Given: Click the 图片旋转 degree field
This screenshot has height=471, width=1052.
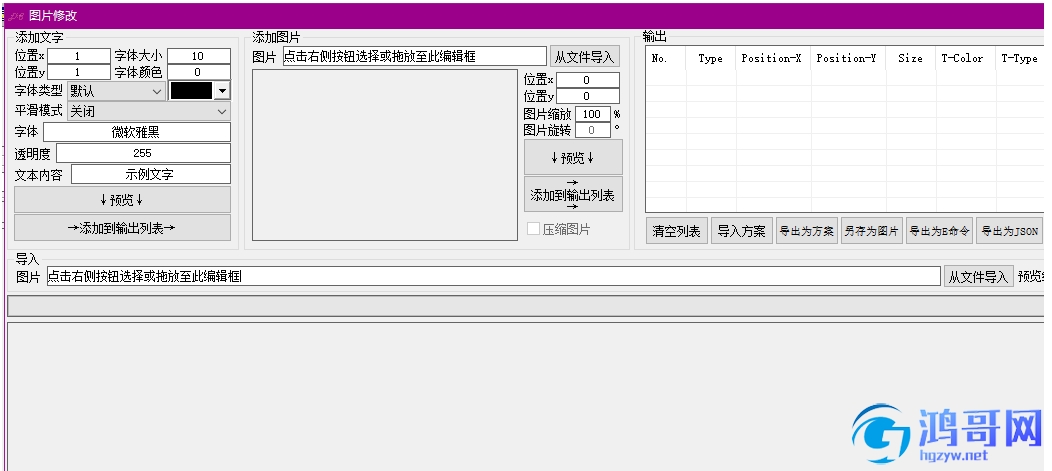Looking at the screenshot, I should pos(593,130).
